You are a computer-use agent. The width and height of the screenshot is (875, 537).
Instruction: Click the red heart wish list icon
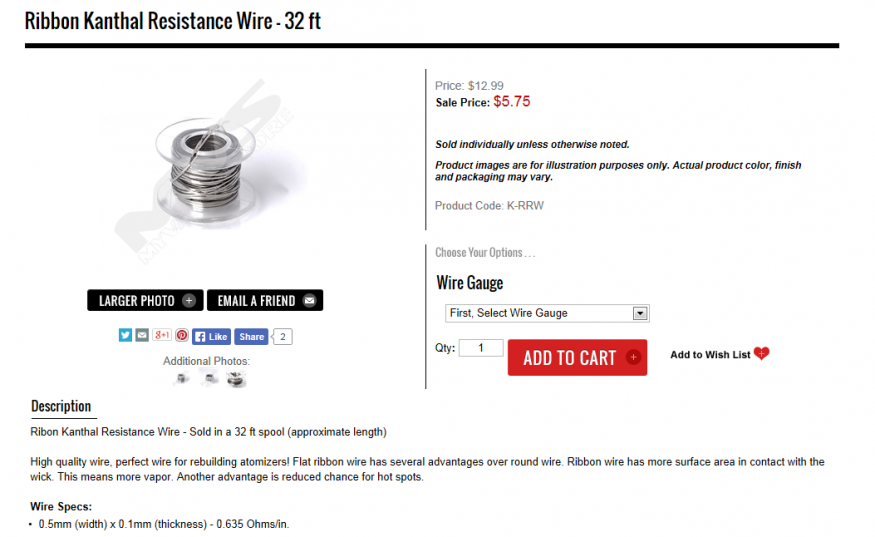click(762, 354)
